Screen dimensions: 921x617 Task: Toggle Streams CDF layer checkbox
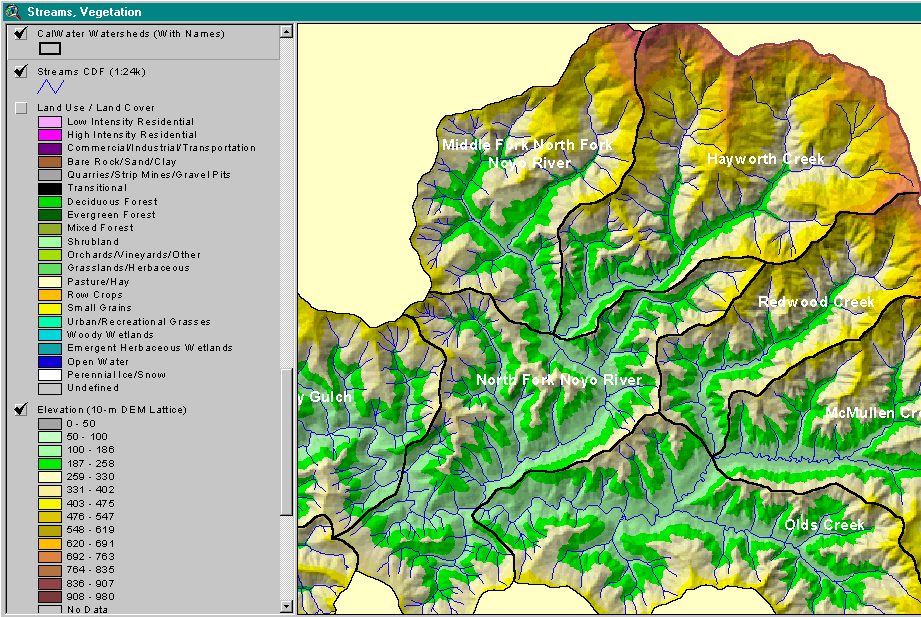[x=21, y=71]
